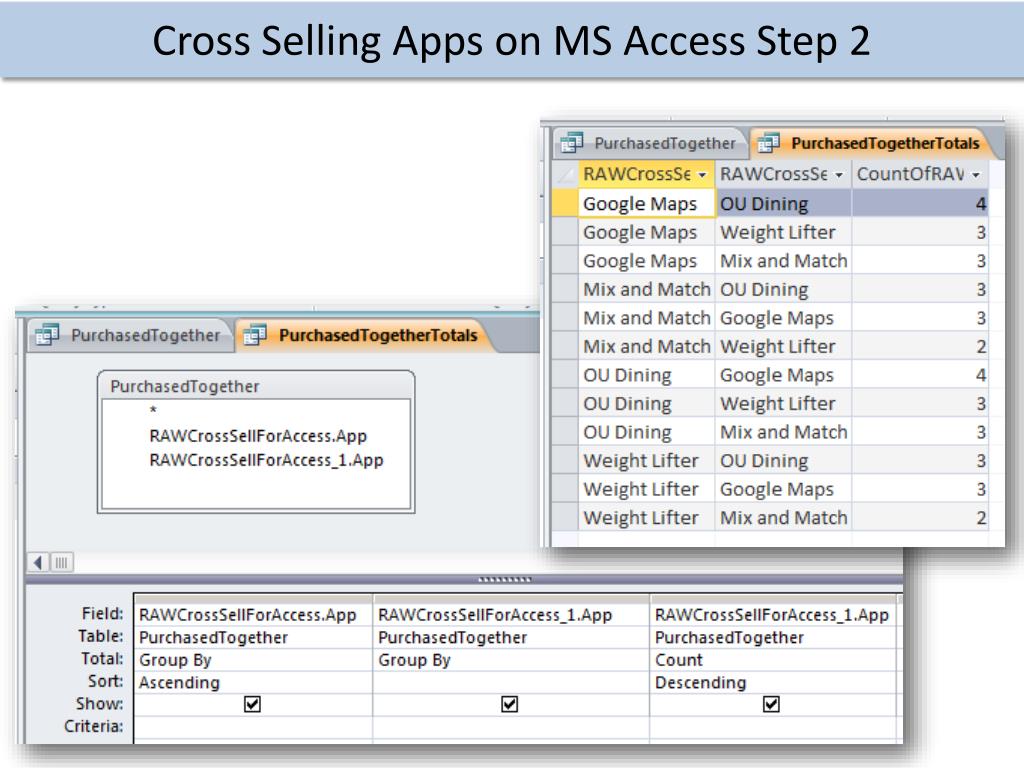Click query icon on design PurchasedTogetherTotals tab
The width and height of the screenshot is (1024, 768).
(x=255, y=335)
